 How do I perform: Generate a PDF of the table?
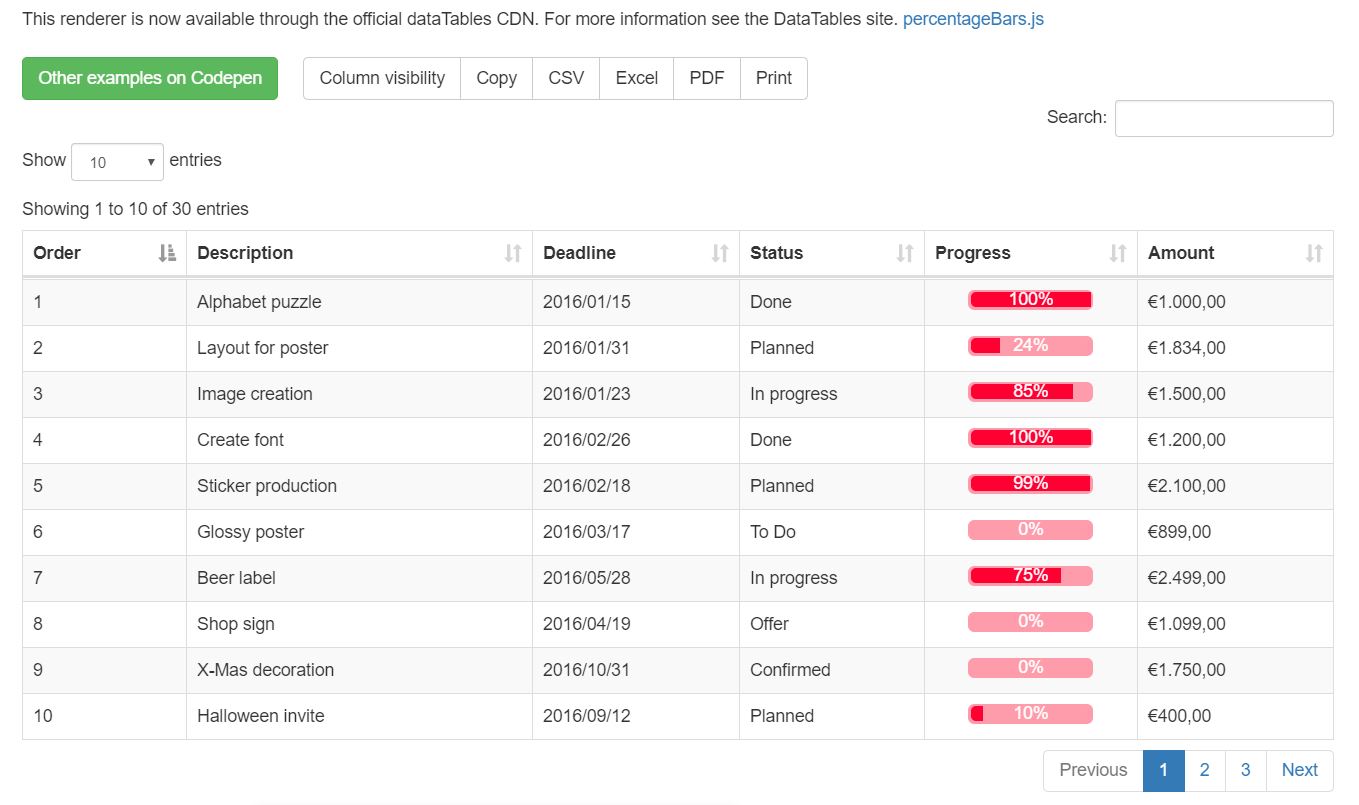(x=706, y=78)
